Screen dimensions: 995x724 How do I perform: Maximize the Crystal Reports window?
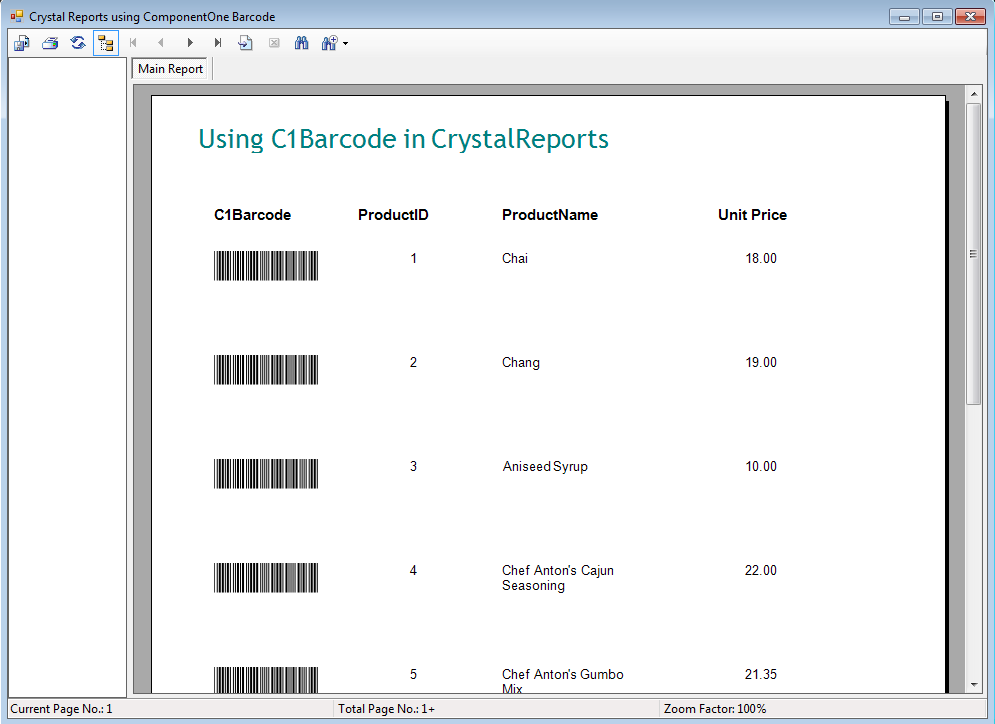coord(937,16)
